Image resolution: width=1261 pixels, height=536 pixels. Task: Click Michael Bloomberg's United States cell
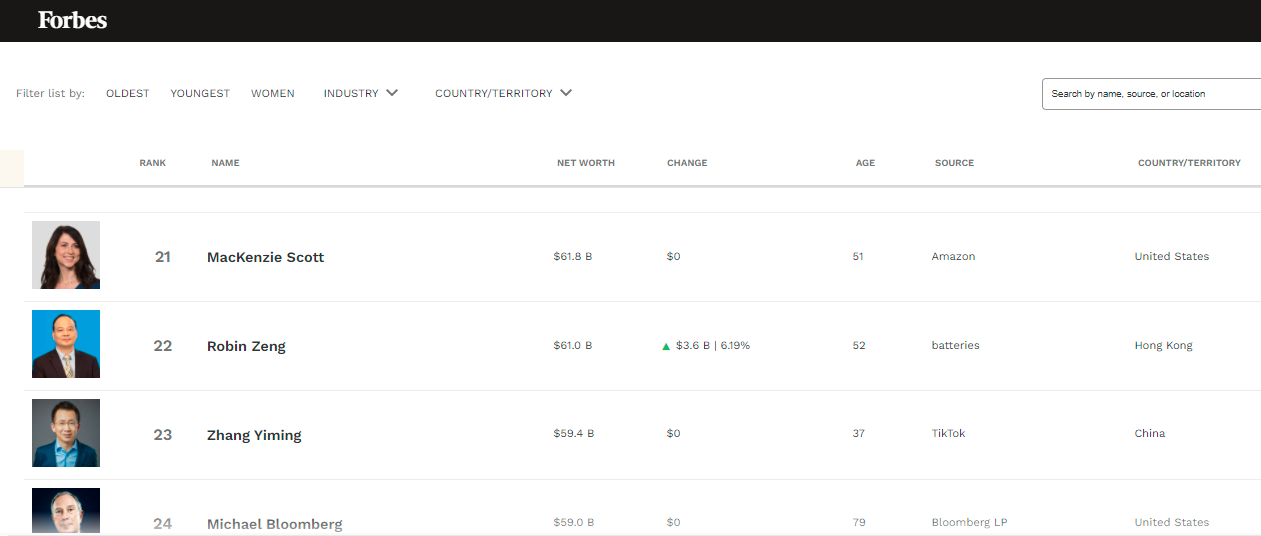click(1172, 523)
